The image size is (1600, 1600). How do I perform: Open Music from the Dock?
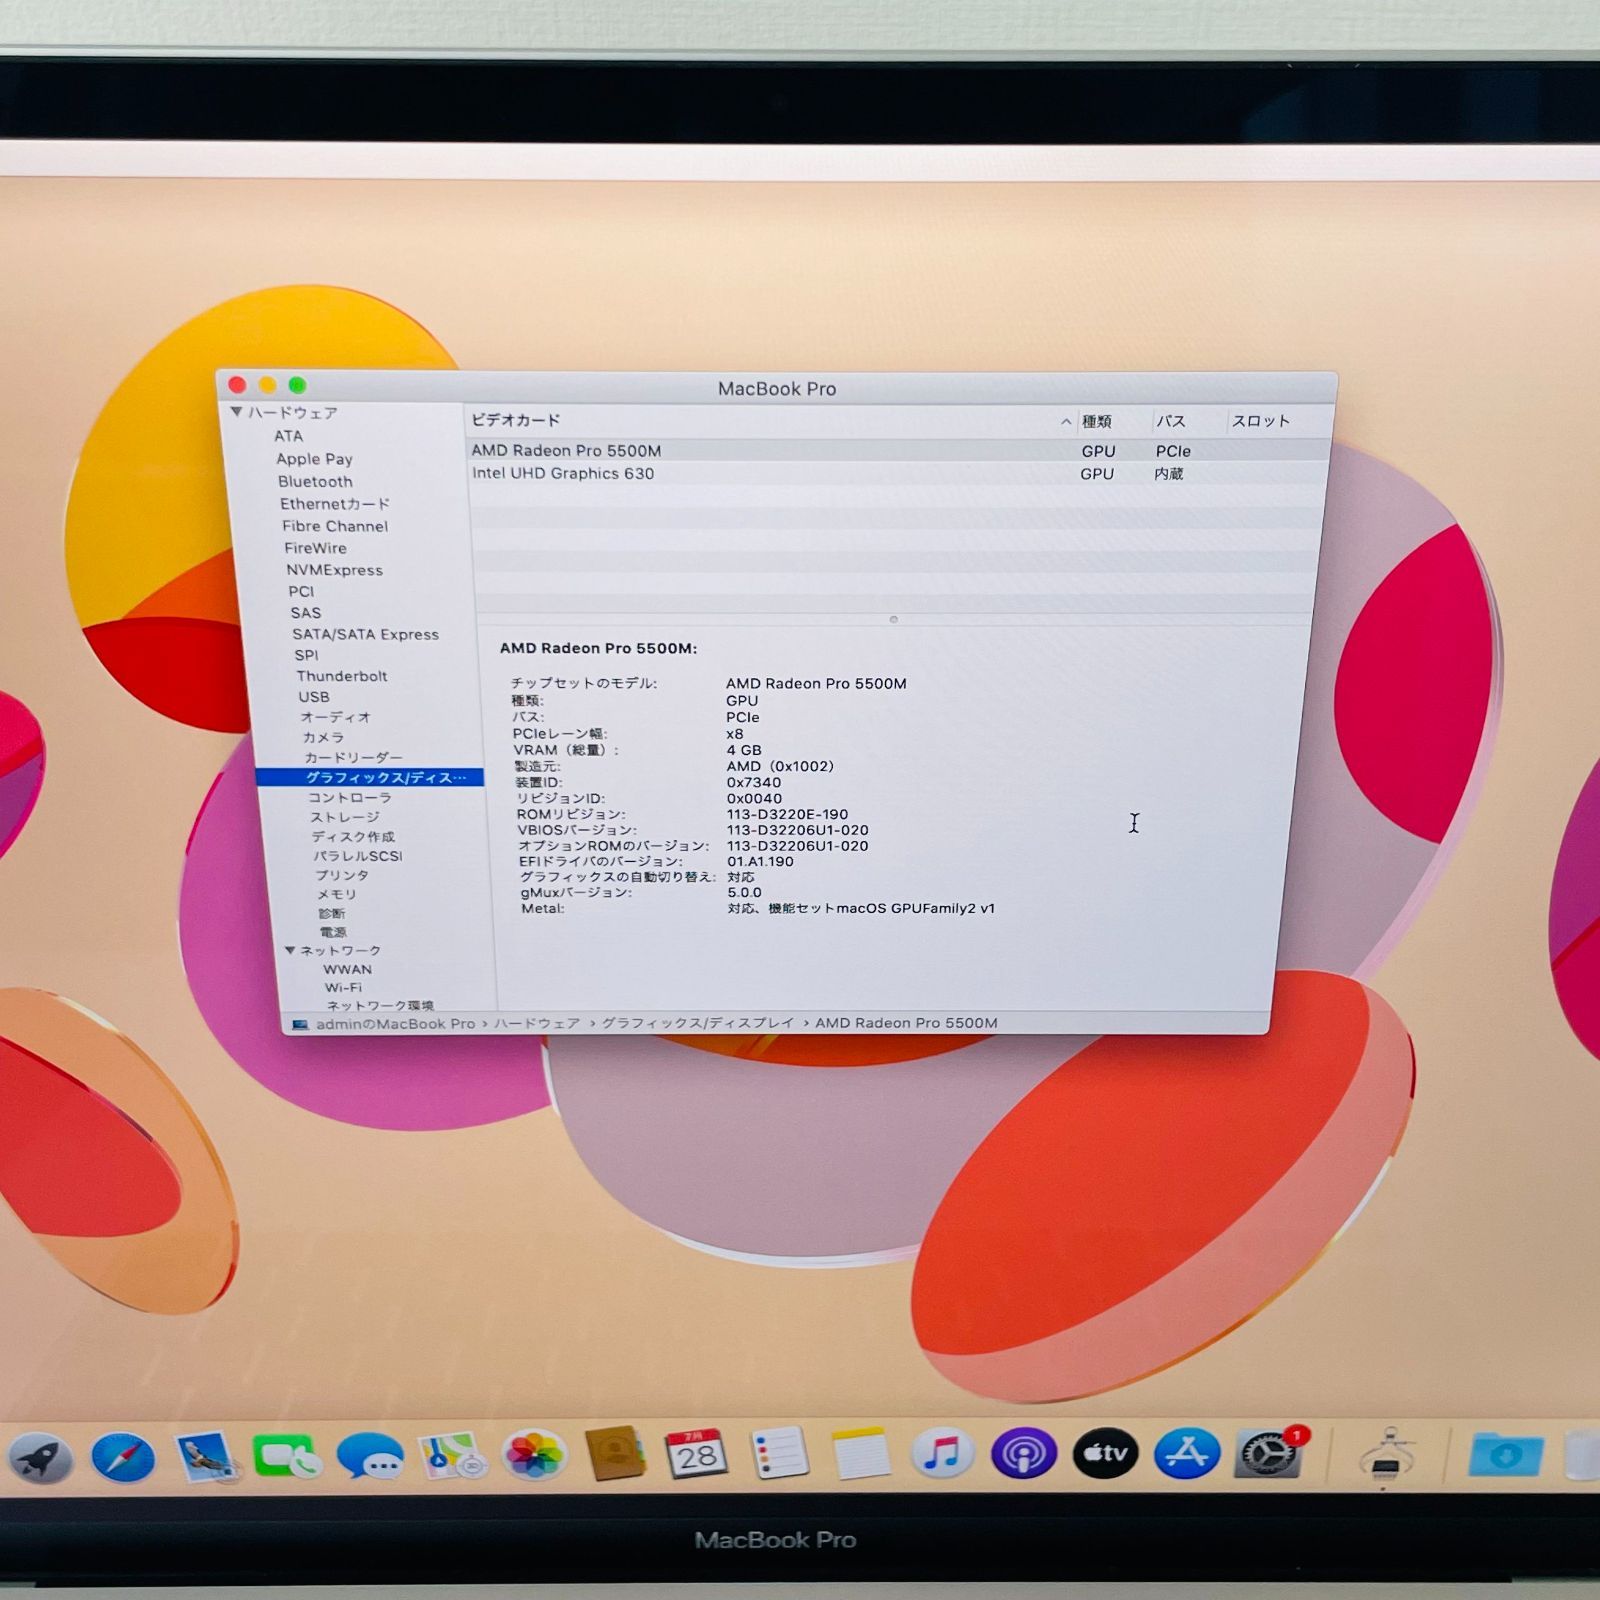coord(942,1453)
